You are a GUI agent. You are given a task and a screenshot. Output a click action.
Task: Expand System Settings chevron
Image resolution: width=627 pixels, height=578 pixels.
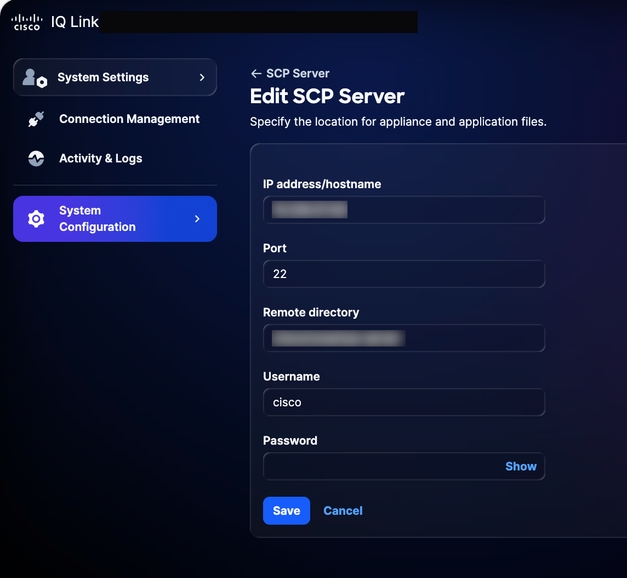pos(202,77)
